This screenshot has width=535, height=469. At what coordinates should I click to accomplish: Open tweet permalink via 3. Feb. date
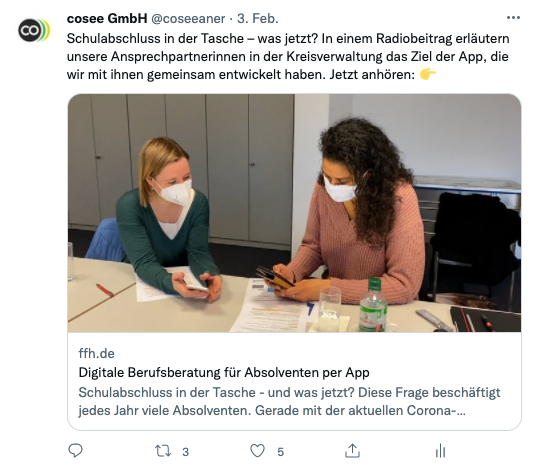(x=258, y=19)
